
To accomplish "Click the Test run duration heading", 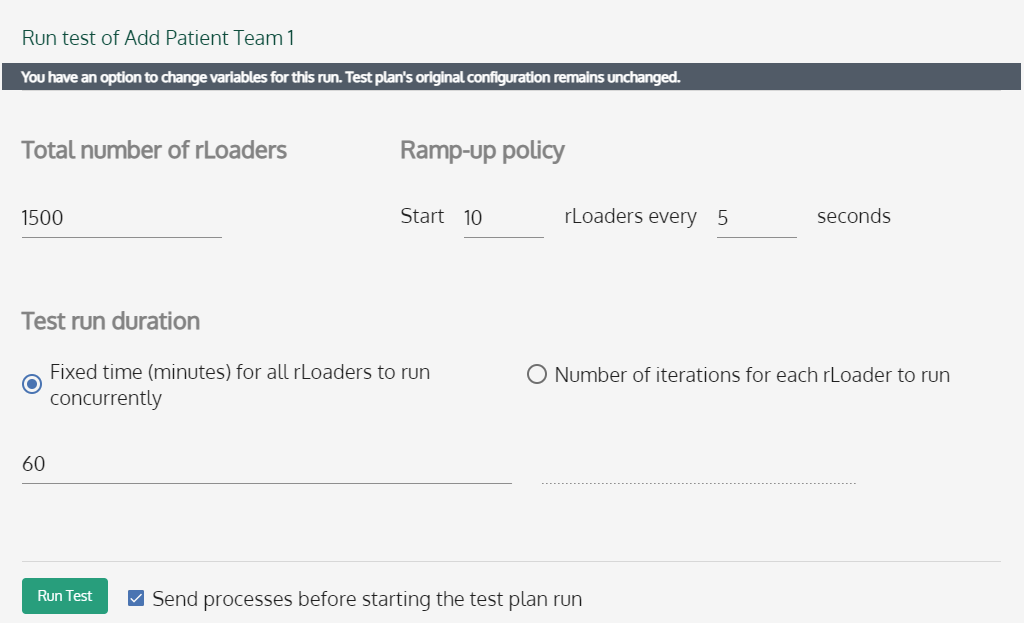I will [x=110, y=321].
